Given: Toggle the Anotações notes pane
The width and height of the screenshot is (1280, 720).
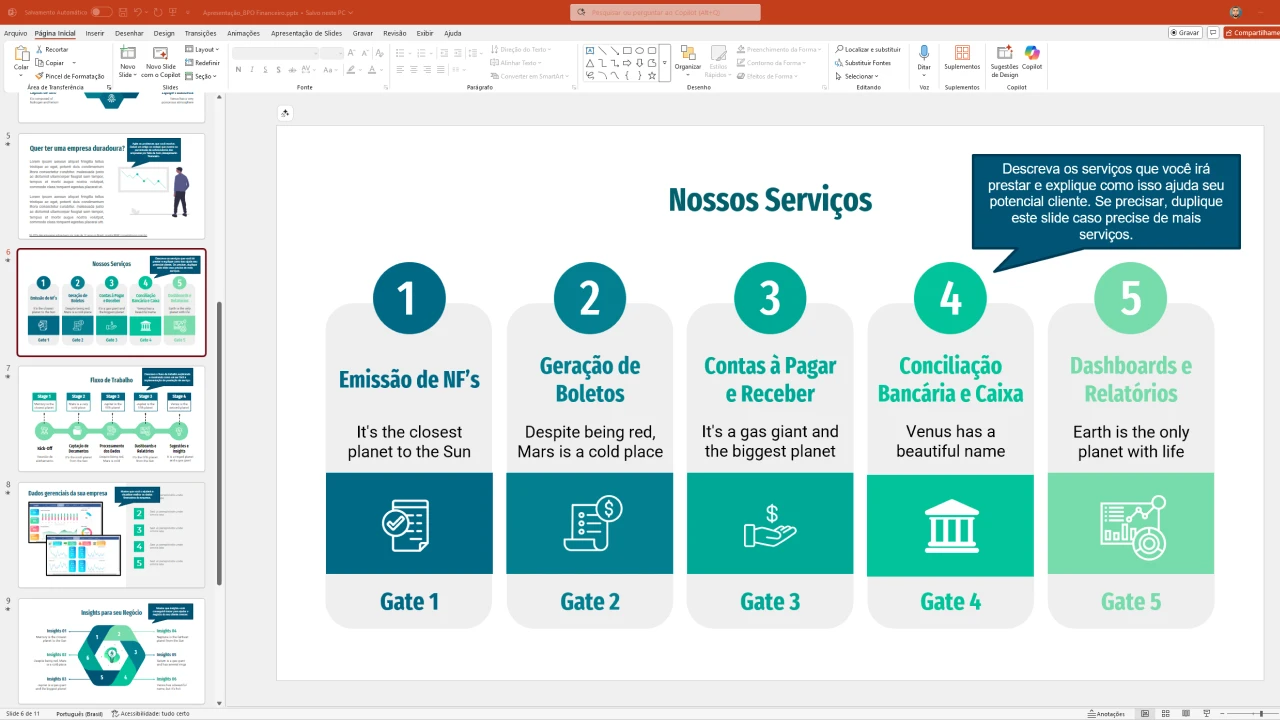Looking at the screenshot, I should tap(1106, 714).
